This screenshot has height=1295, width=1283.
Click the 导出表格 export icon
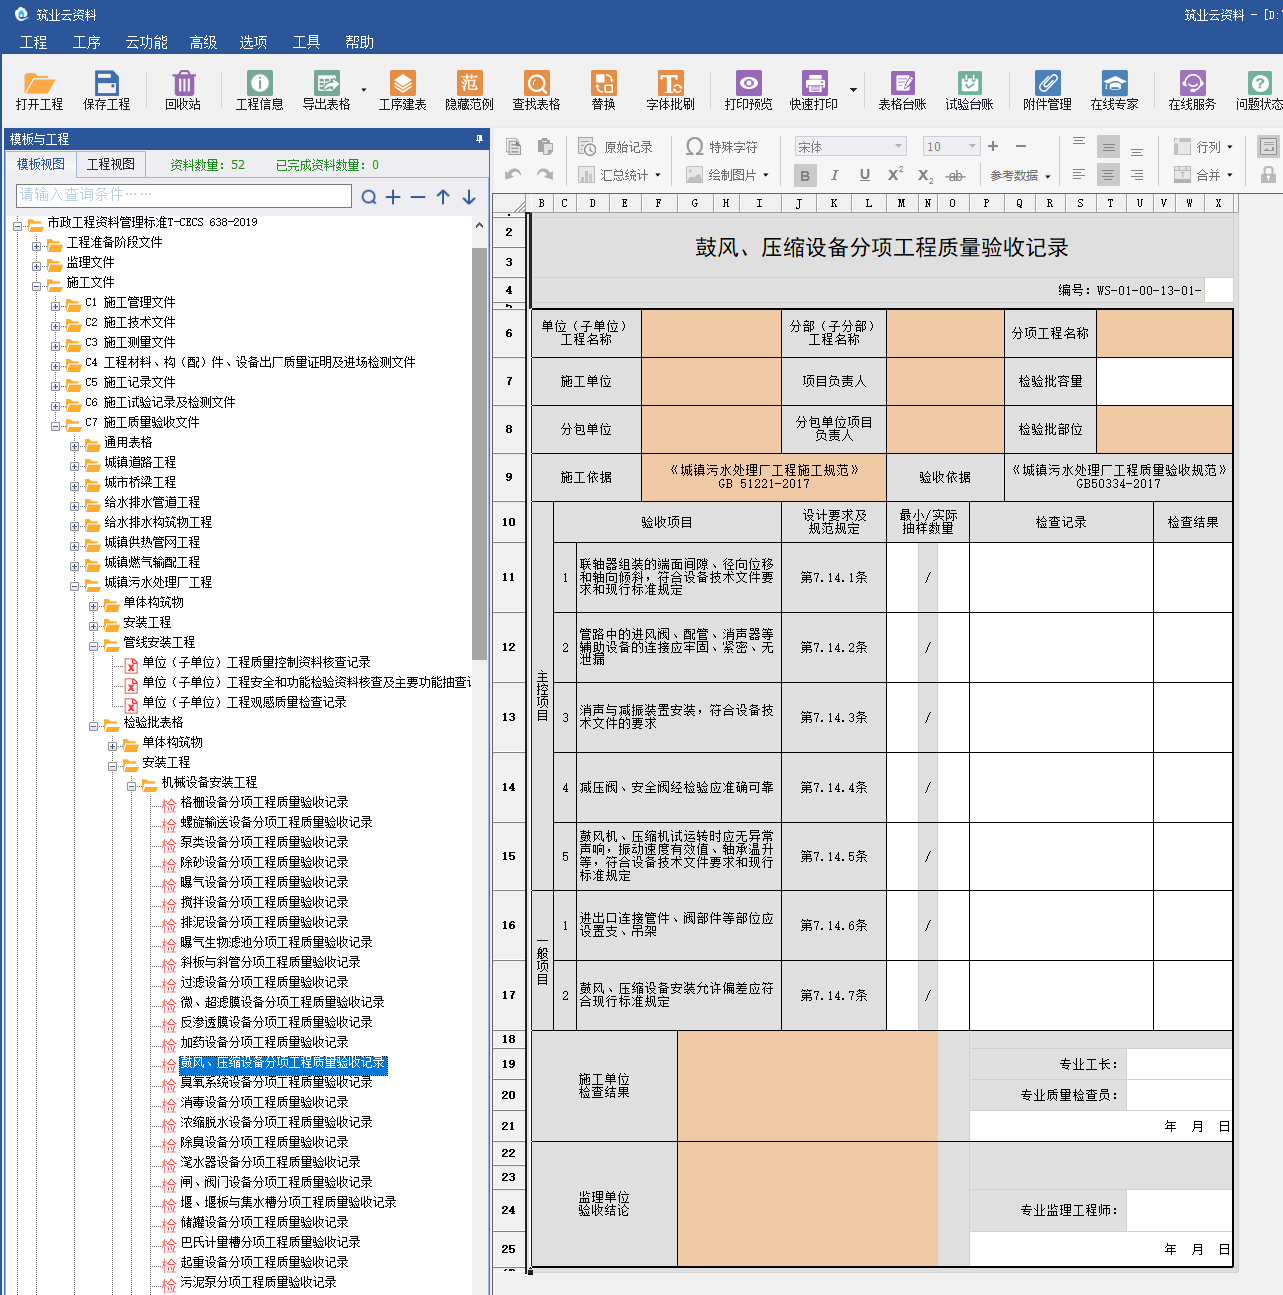click(326, 89)
